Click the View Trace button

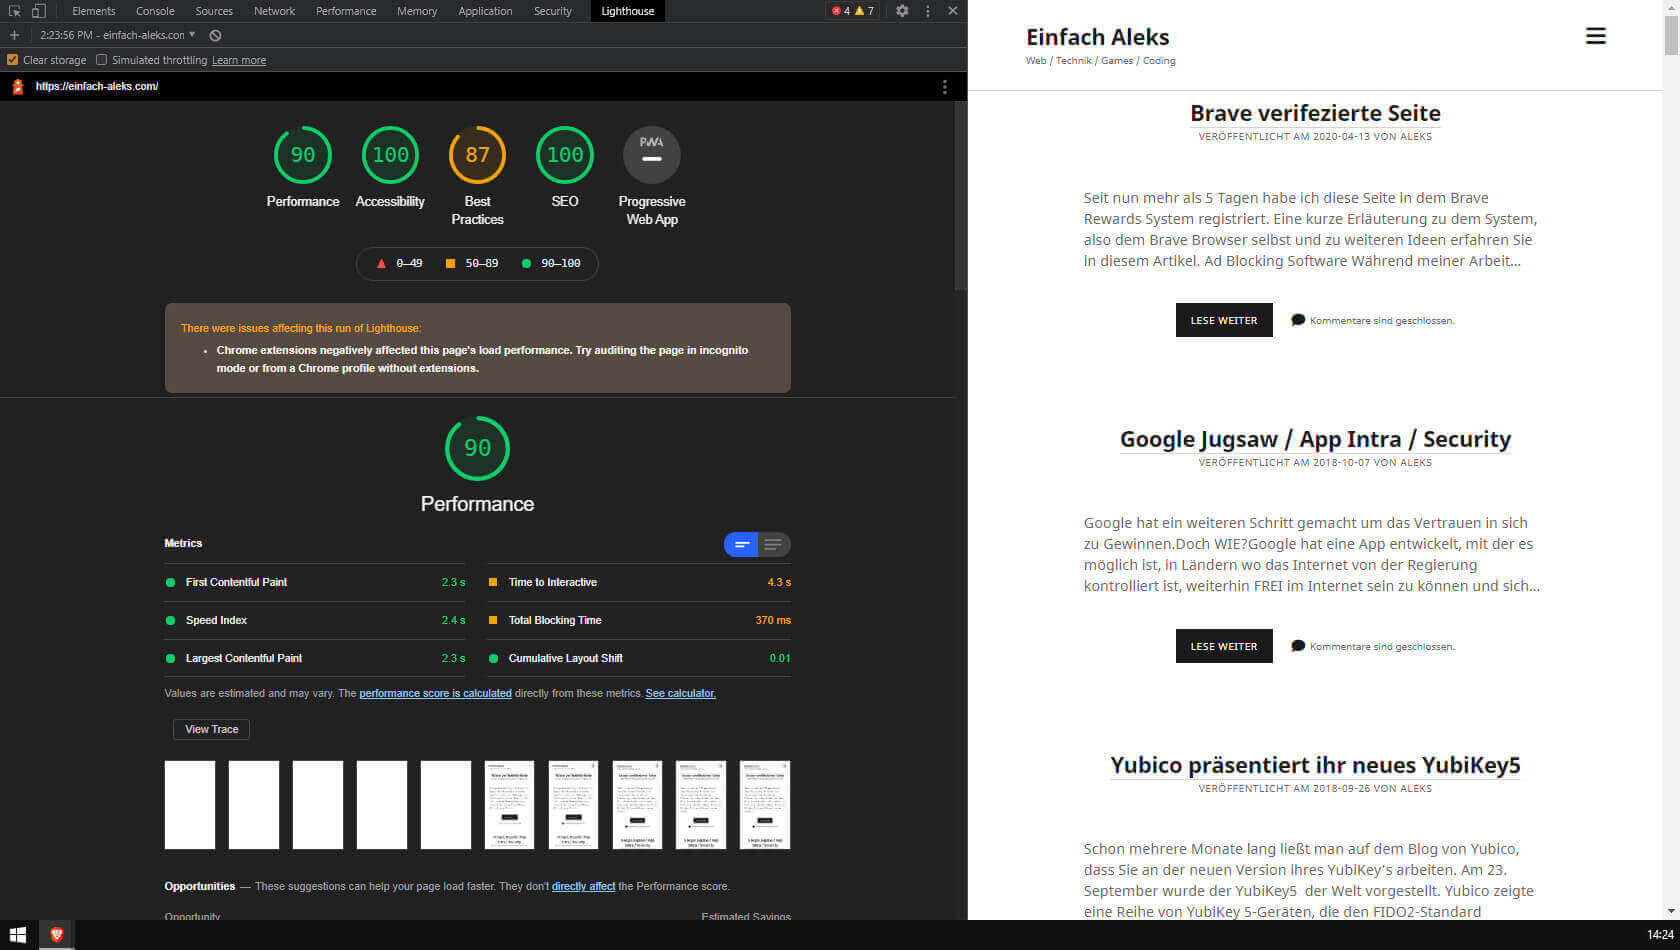click(x=211, y=729)
